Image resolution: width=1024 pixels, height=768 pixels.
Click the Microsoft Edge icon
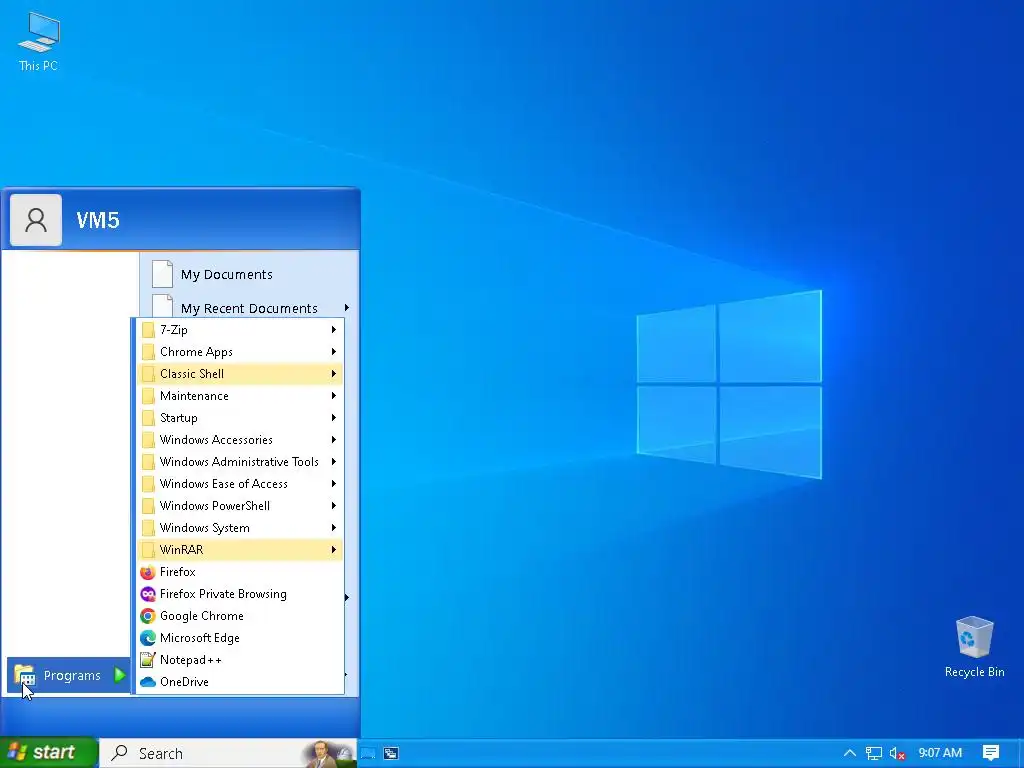148,638
